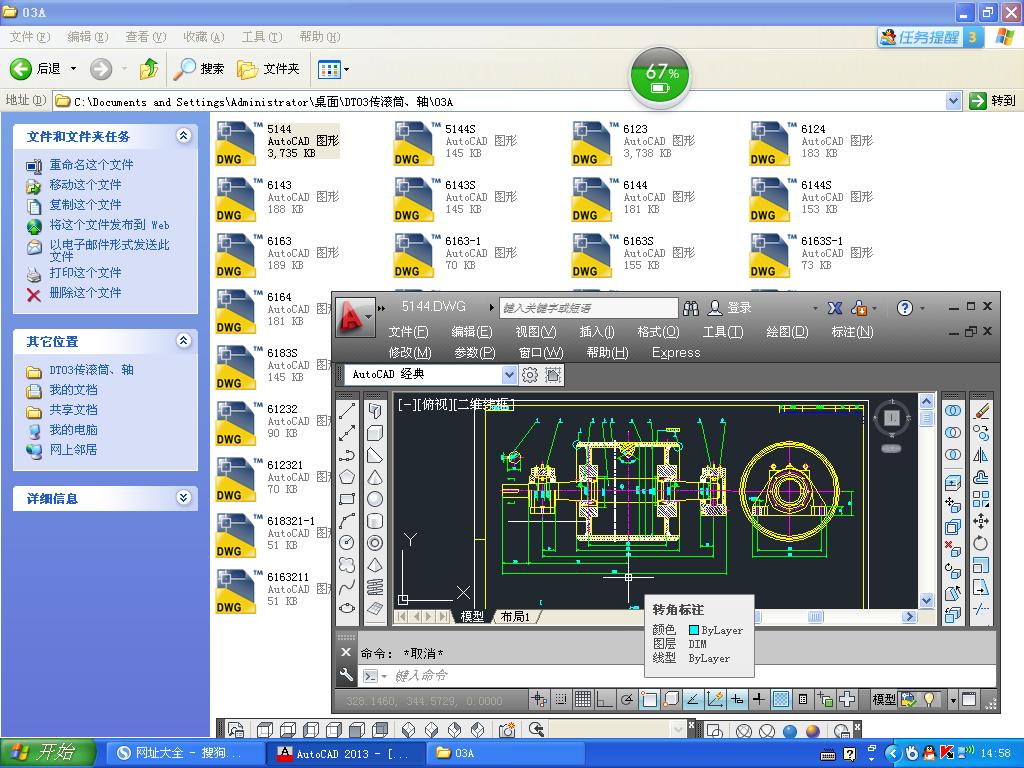The width and height of the screenshot is (1024, 768).
Task: Click the 登录 sign-in button
Action: point(739,308)
